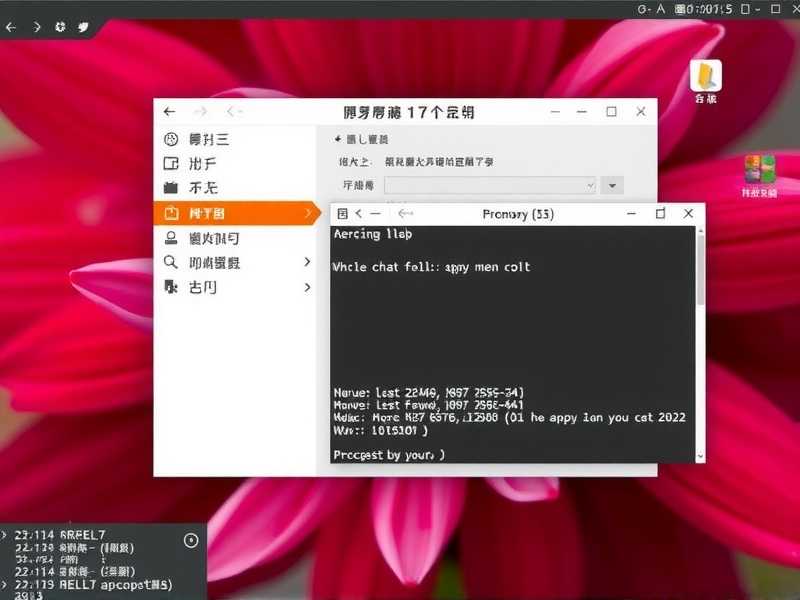The image size is (800, 600).
Task: Toggle the circular button beside the bottom terminal
Action: tap(190, 540)
